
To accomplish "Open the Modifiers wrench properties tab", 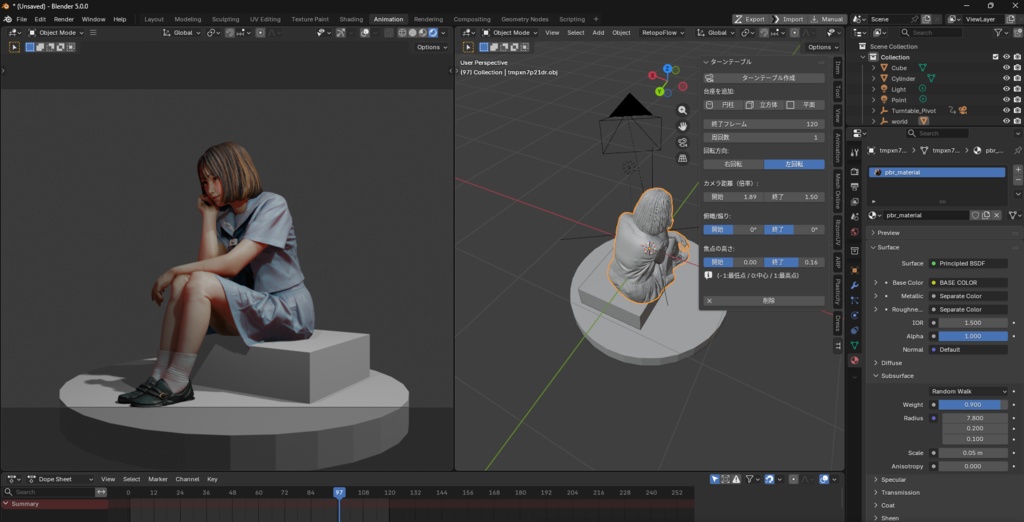I will pyautogui.click(x=854, y=285).
